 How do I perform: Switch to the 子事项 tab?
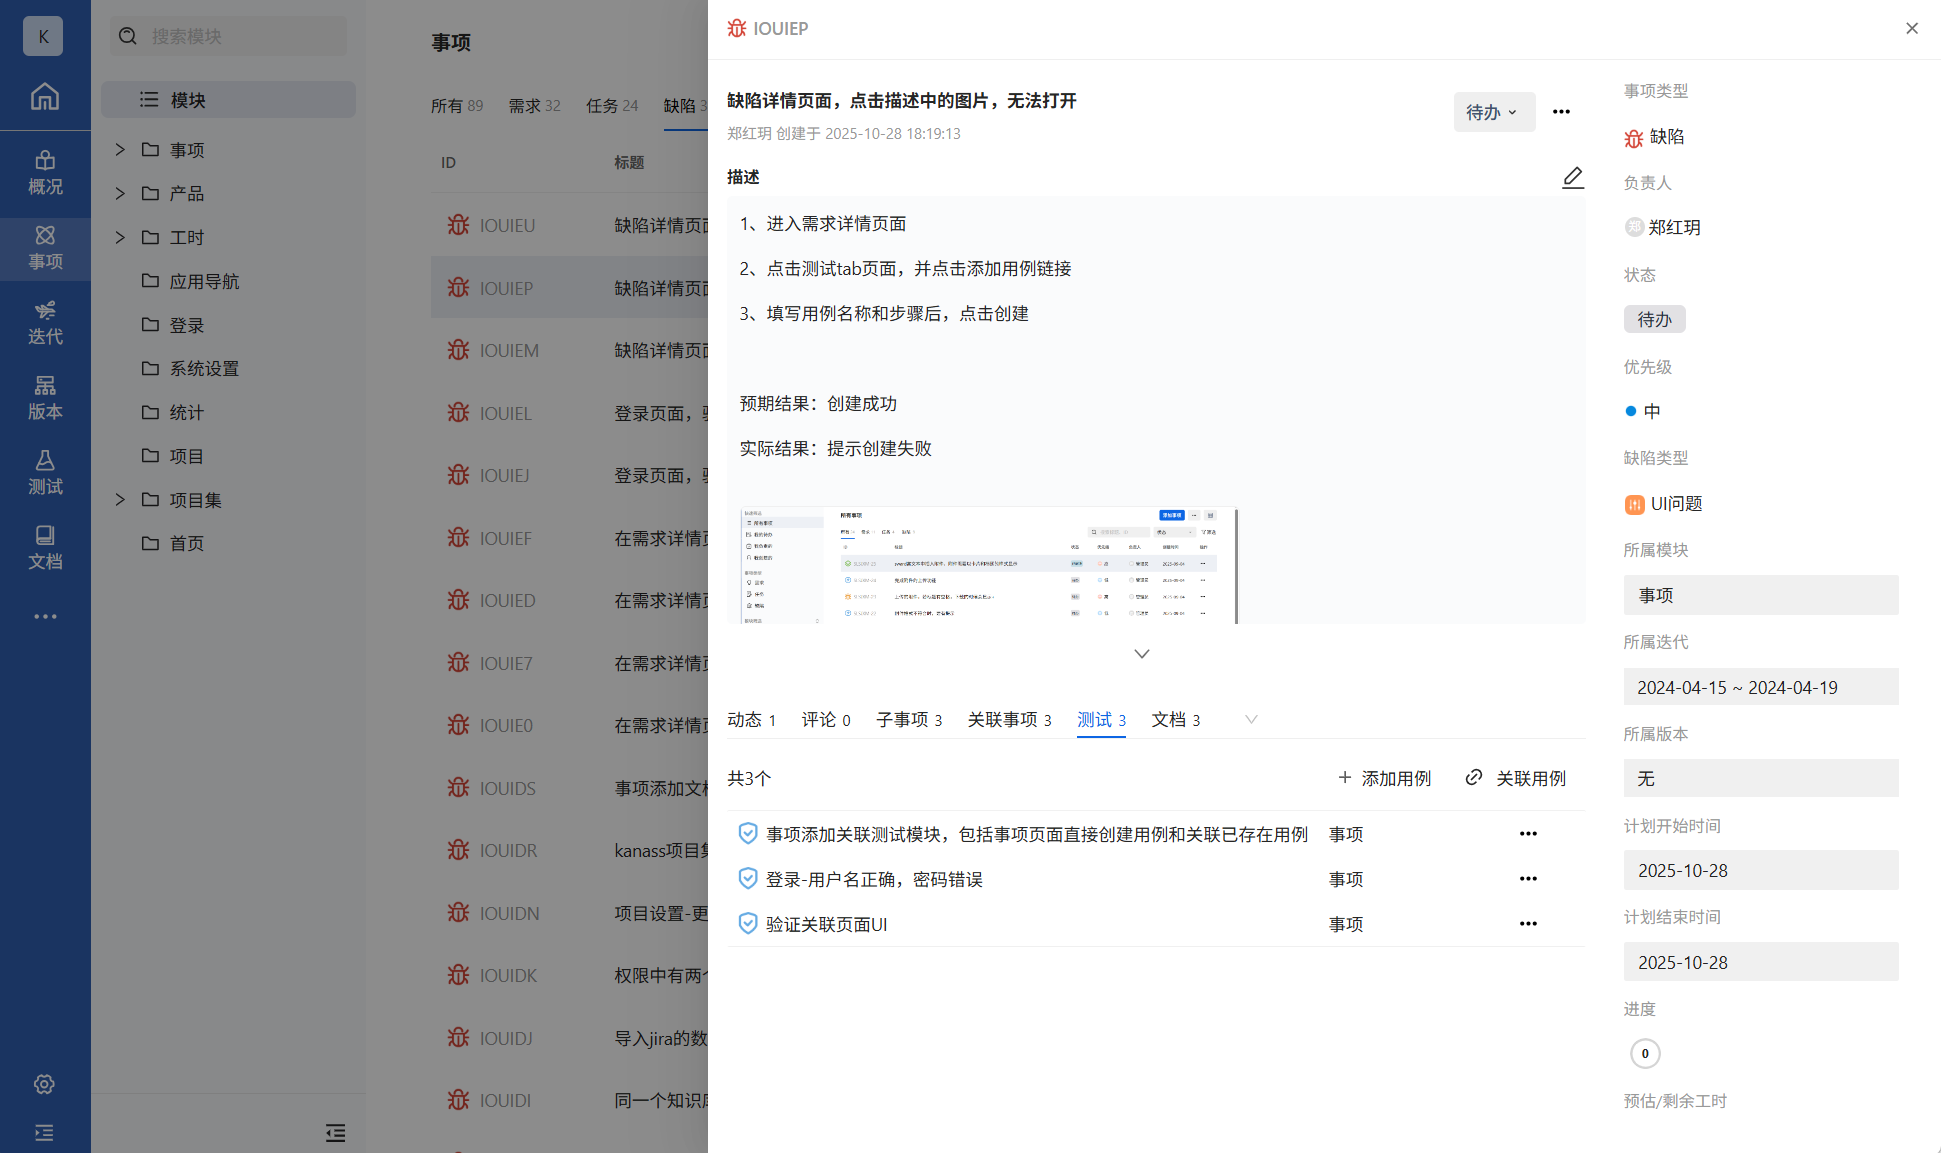(908, 720)
